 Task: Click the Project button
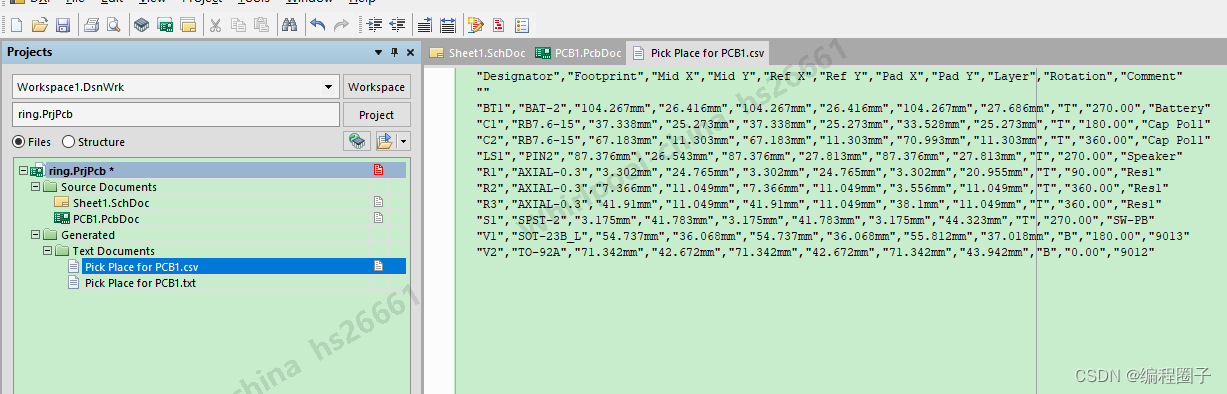click(376, 115)
